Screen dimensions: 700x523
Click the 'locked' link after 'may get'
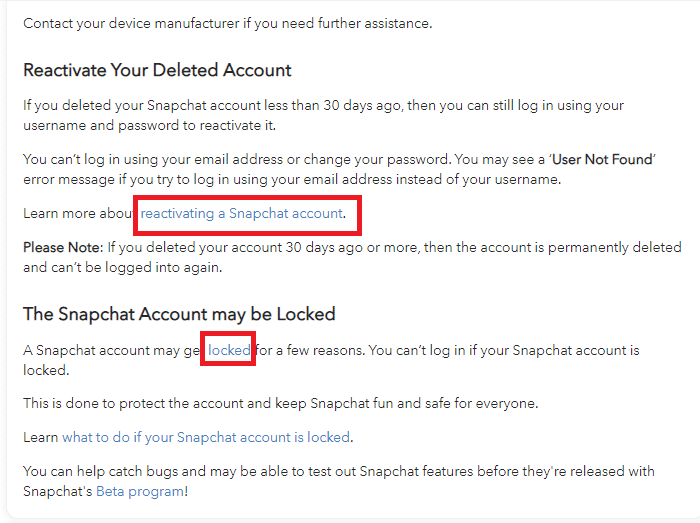229,351
